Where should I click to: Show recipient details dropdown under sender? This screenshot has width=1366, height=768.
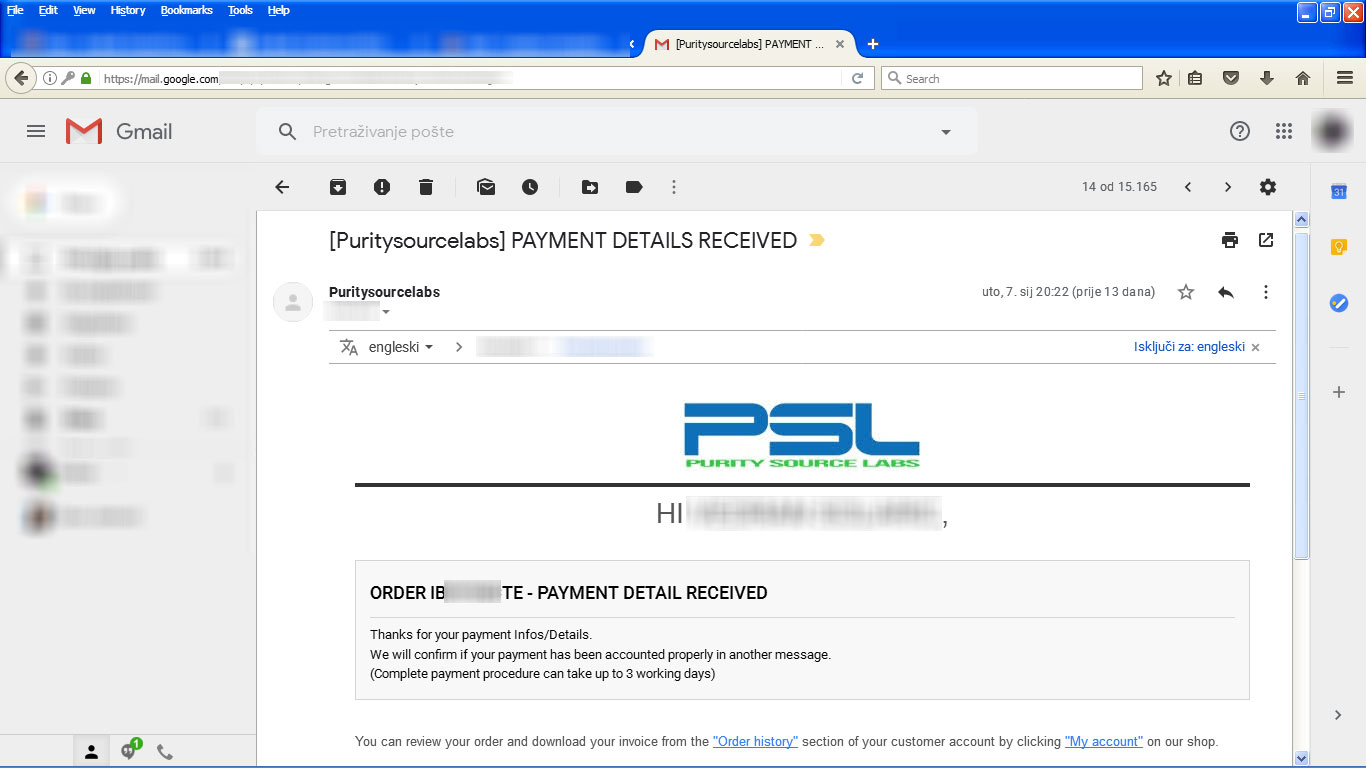click(386, 312)
